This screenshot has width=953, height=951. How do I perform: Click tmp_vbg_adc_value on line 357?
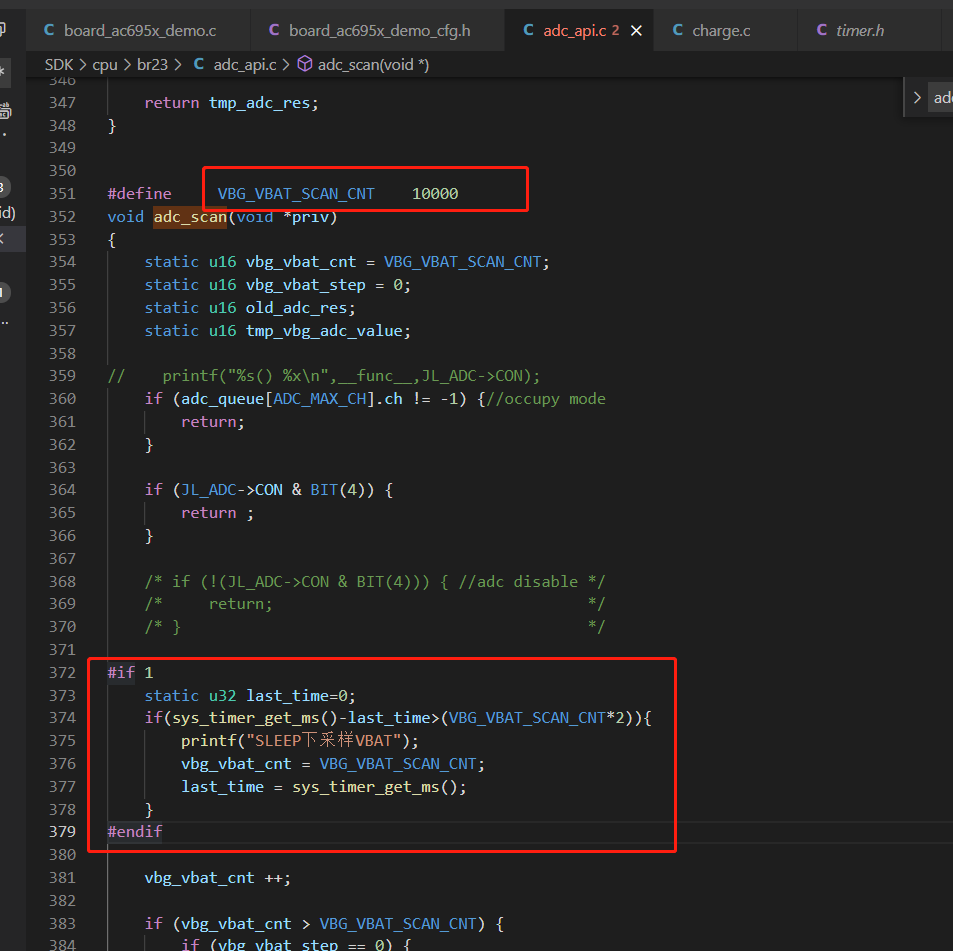pyautogui.click(x=324, y=331)
